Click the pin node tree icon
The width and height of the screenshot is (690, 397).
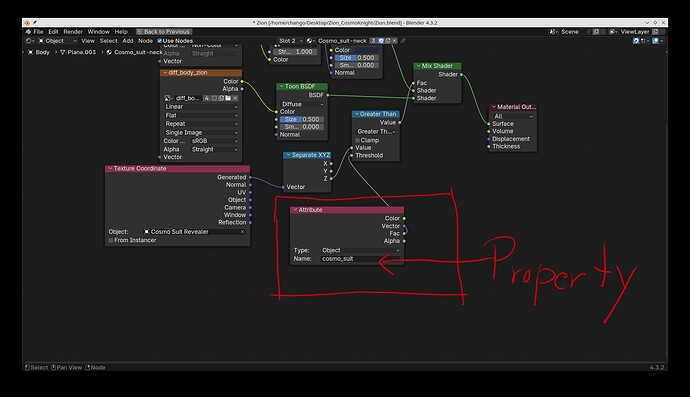[403, 40]
